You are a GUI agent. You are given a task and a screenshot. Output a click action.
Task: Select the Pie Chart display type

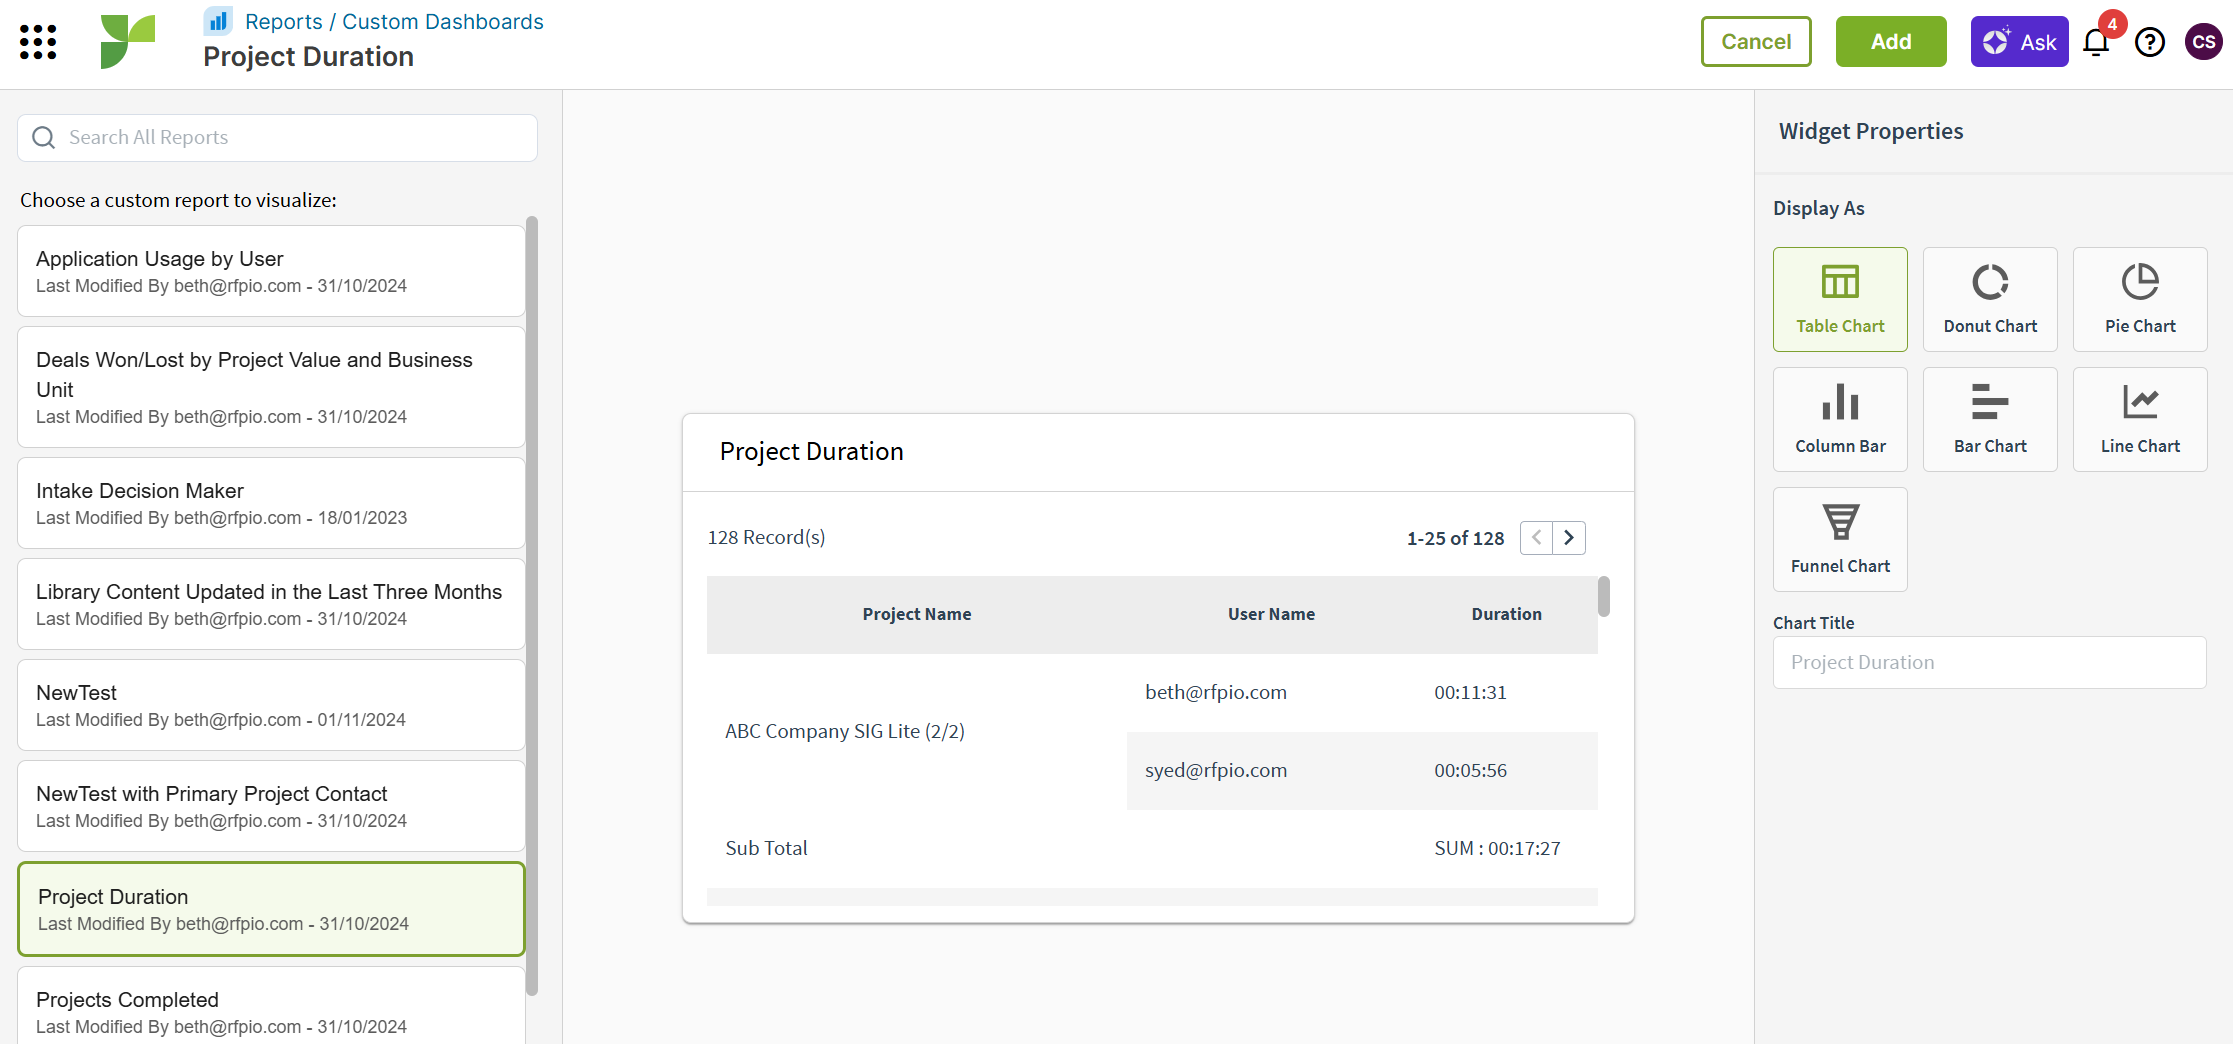pos(2140,299)
